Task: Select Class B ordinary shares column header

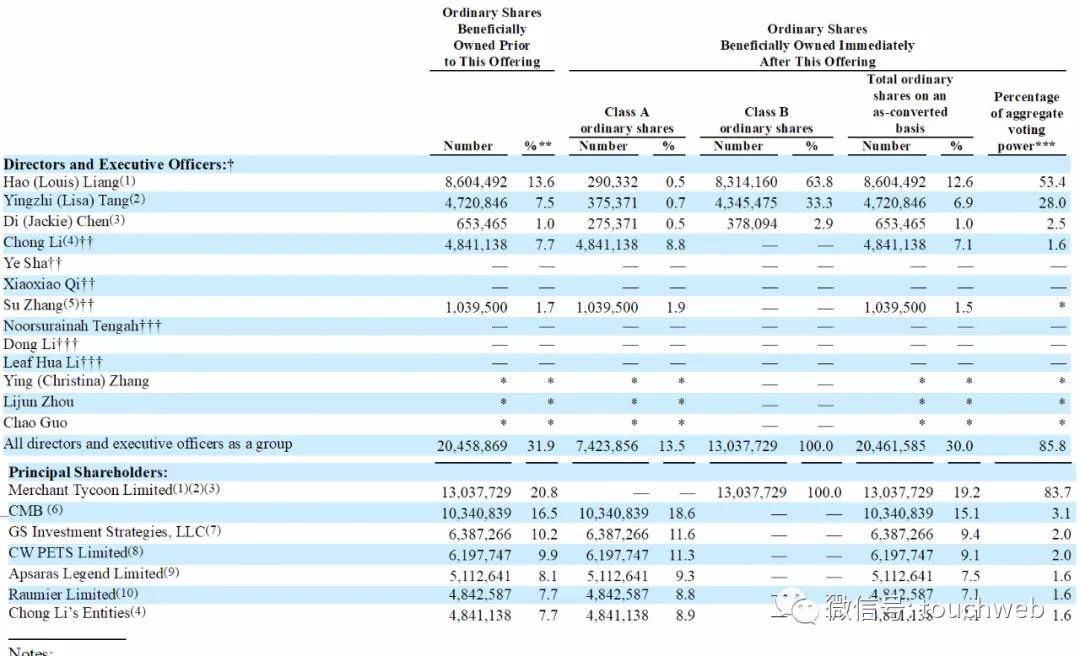Action: 766,120
